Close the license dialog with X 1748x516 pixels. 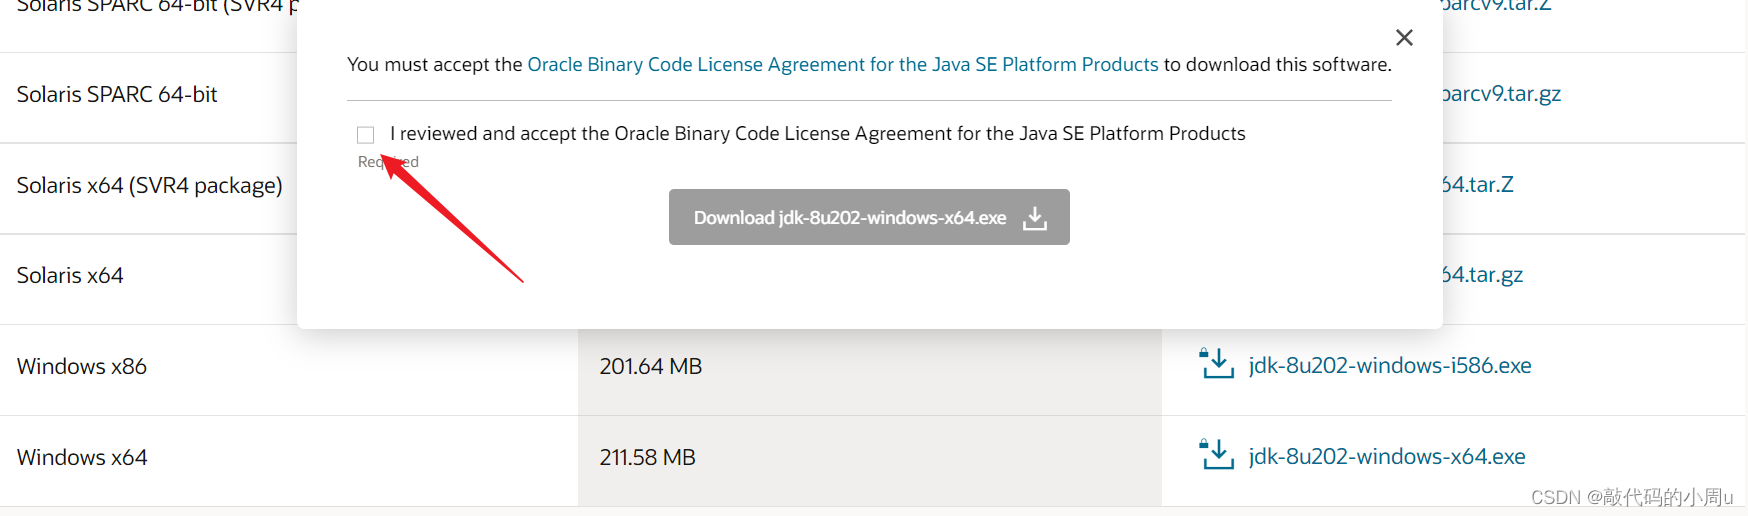1404,38
